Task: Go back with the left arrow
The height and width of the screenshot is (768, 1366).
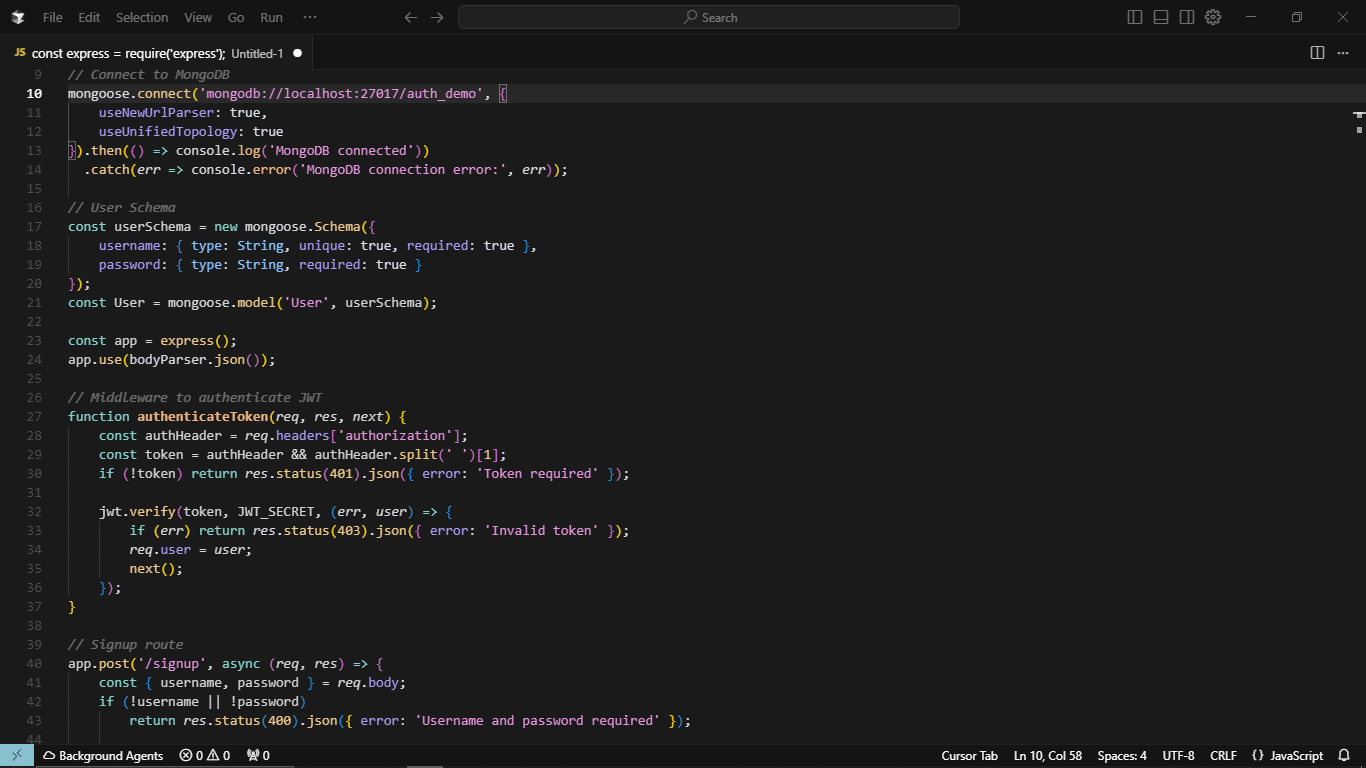Action: 411,17
